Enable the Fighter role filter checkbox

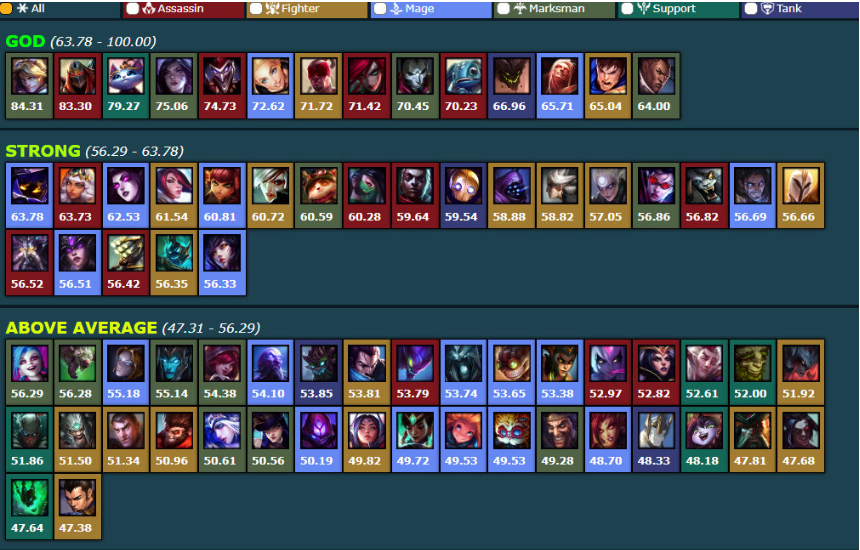click(x=256, y=8)
